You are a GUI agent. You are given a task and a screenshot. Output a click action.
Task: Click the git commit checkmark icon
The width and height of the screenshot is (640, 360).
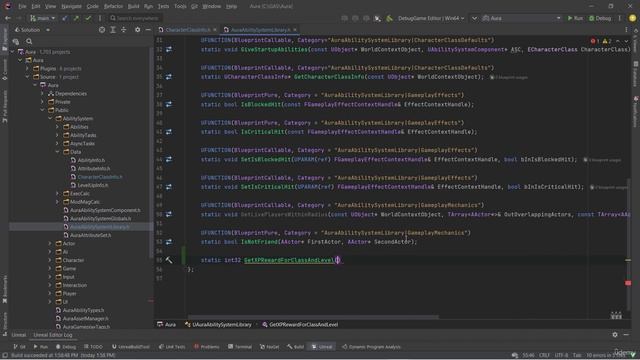88,18
